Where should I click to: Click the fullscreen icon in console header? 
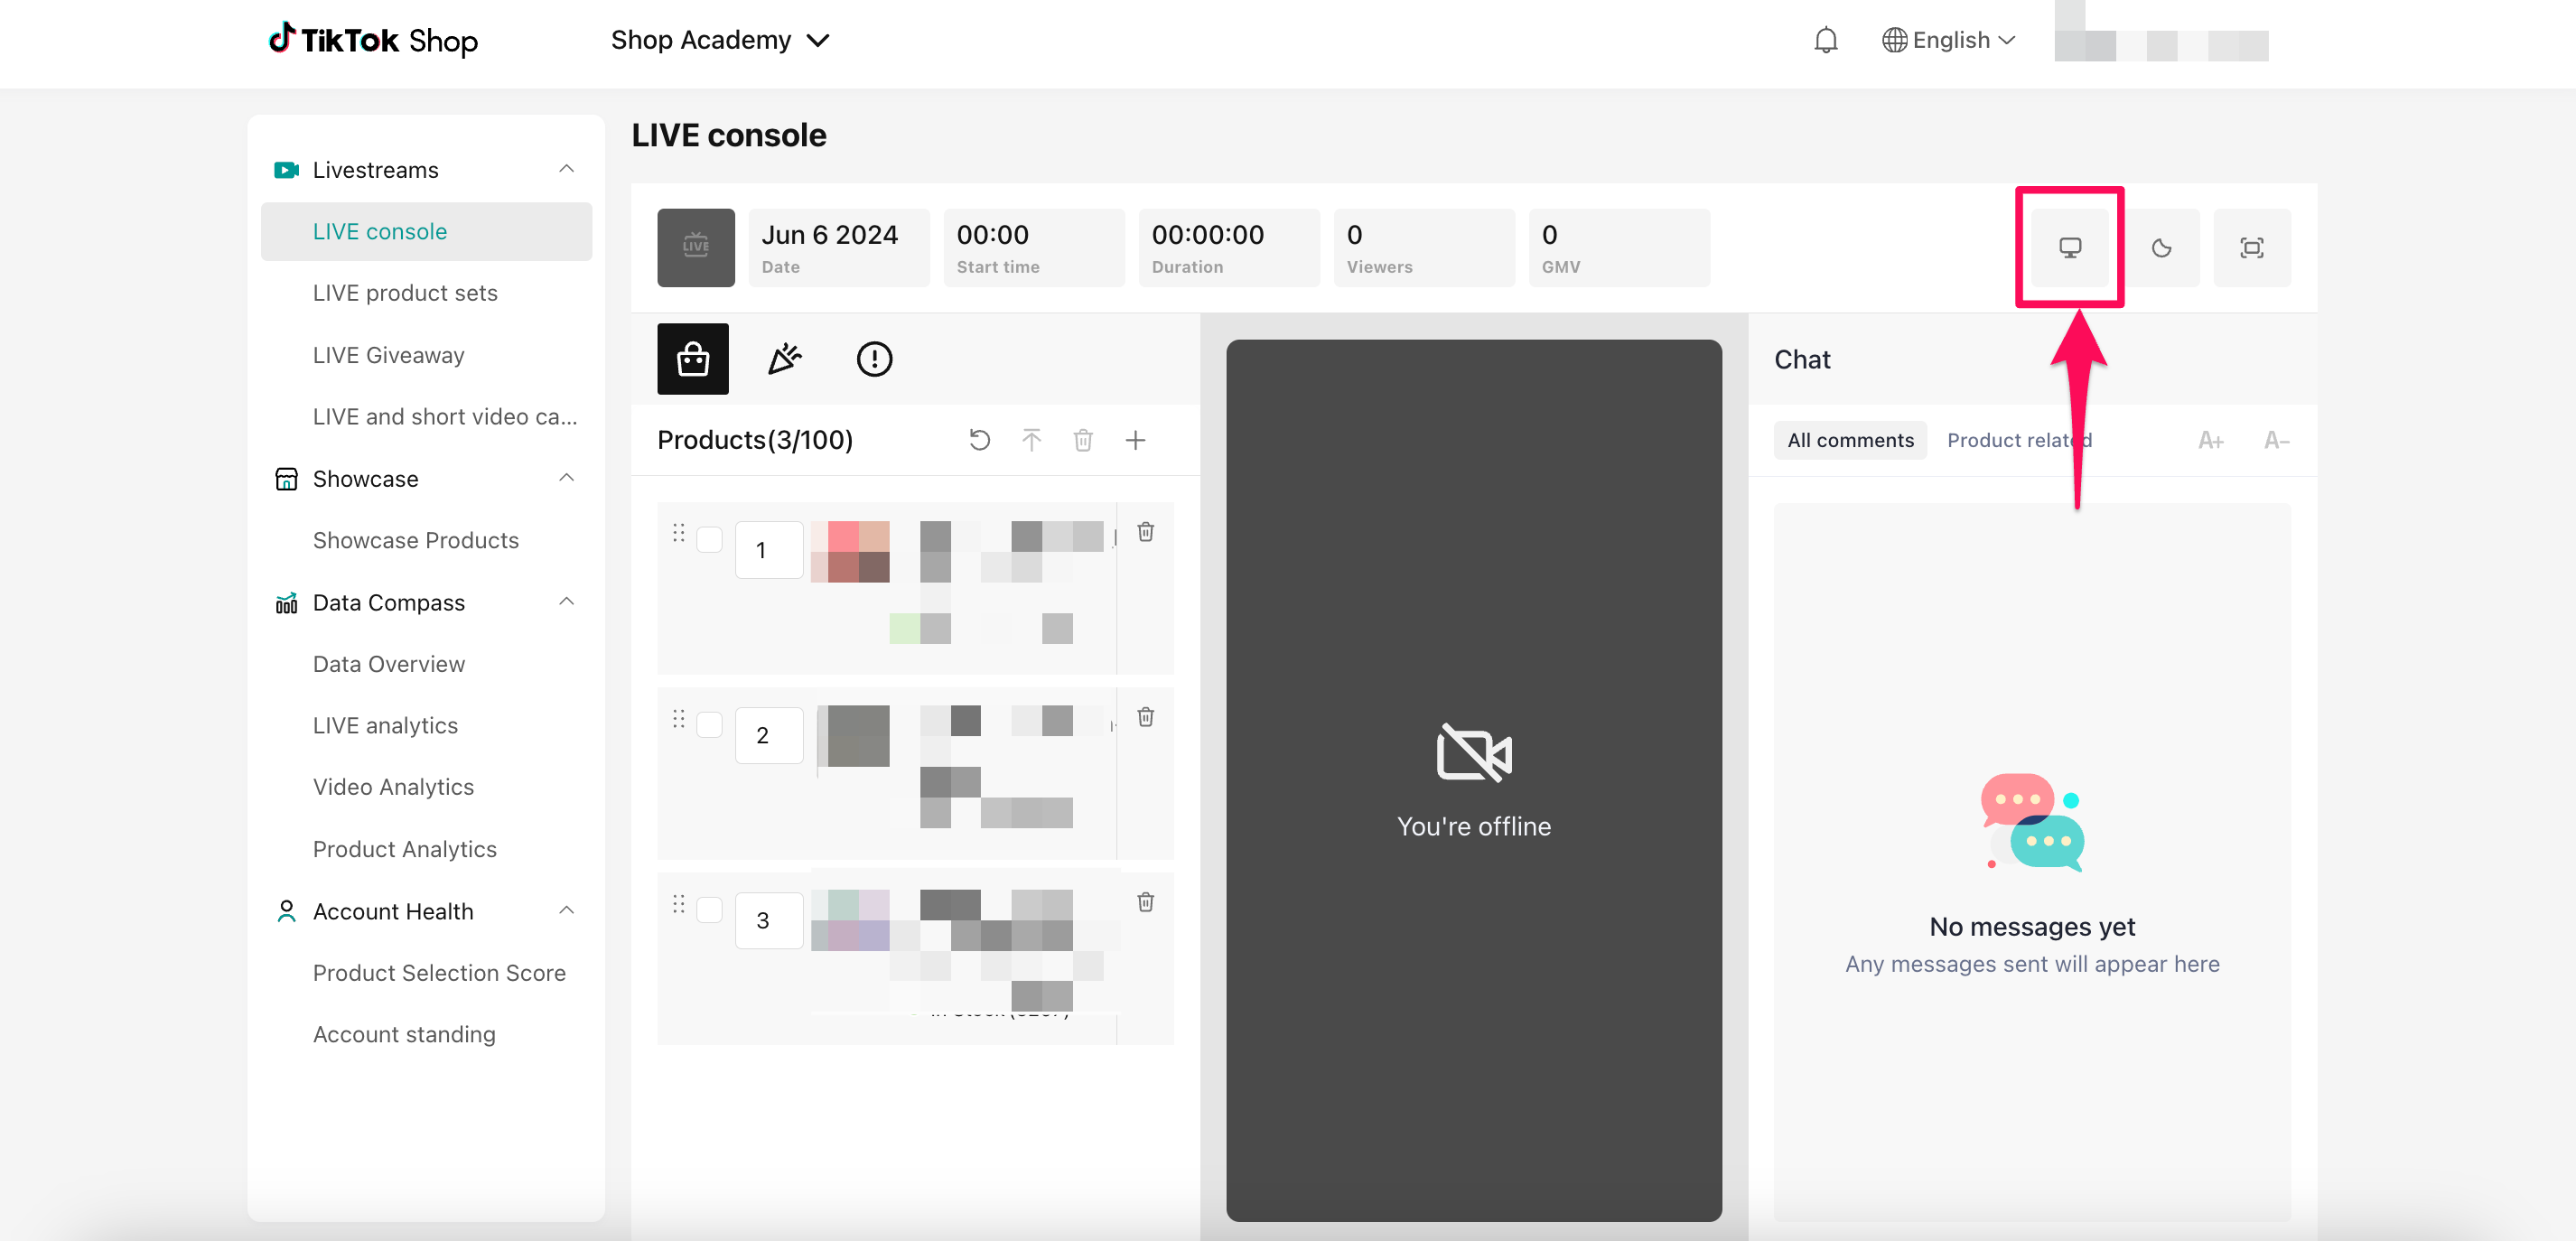(x=2251, y=248)
